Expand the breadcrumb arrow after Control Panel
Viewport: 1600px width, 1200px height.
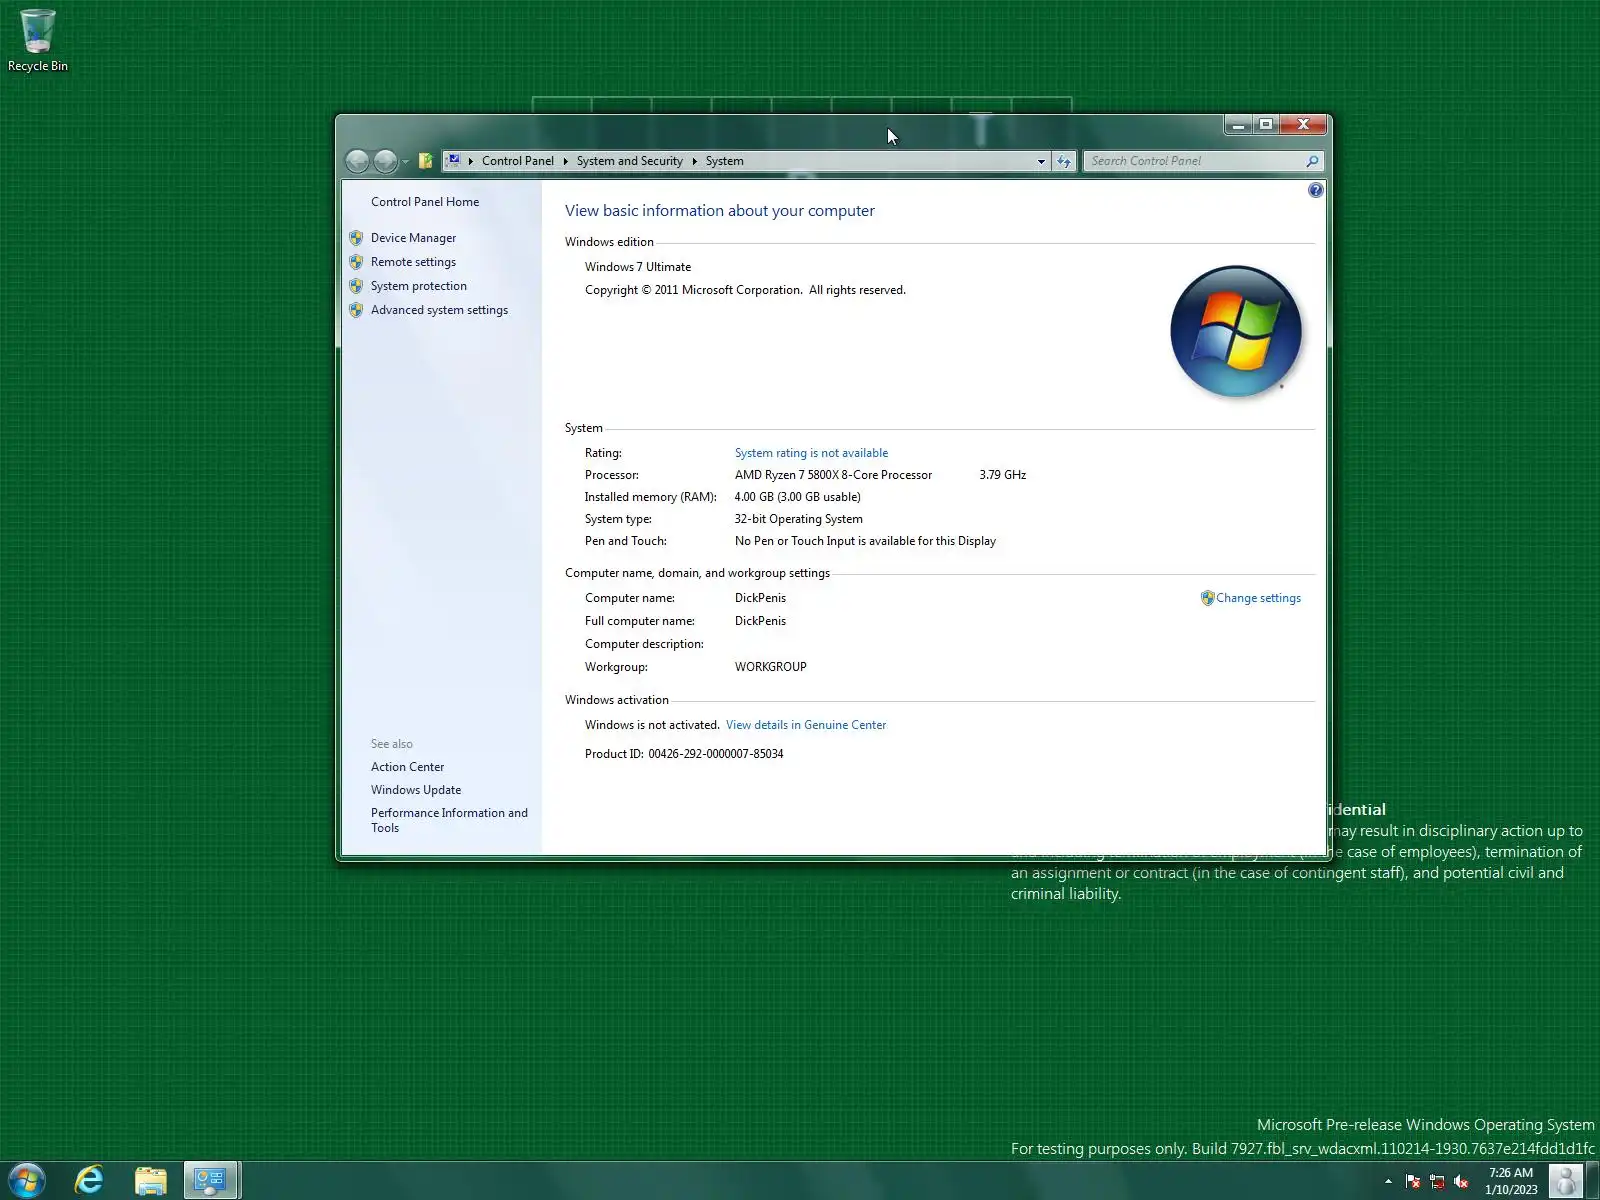pos(565,161)
